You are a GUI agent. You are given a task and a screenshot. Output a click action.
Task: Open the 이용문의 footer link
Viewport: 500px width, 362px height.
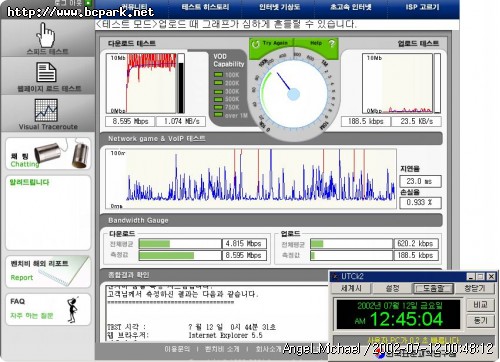pos(177,349)
